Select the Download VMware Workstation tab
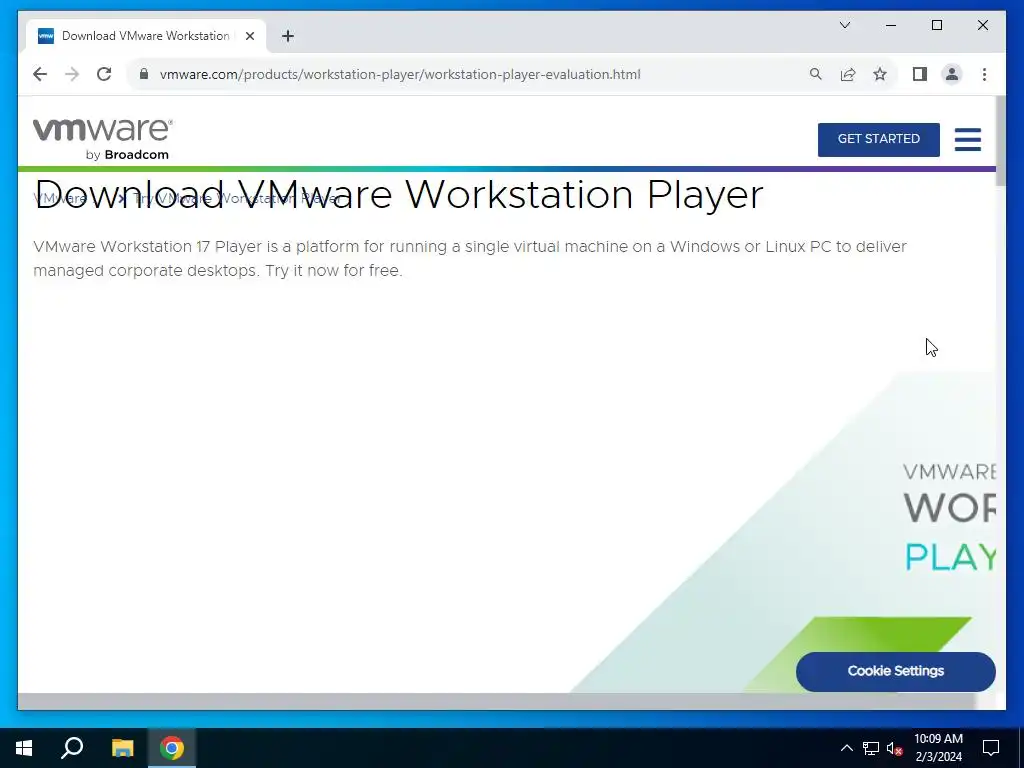The height and width of the screenshot is (768, 1024). (146, 36)
